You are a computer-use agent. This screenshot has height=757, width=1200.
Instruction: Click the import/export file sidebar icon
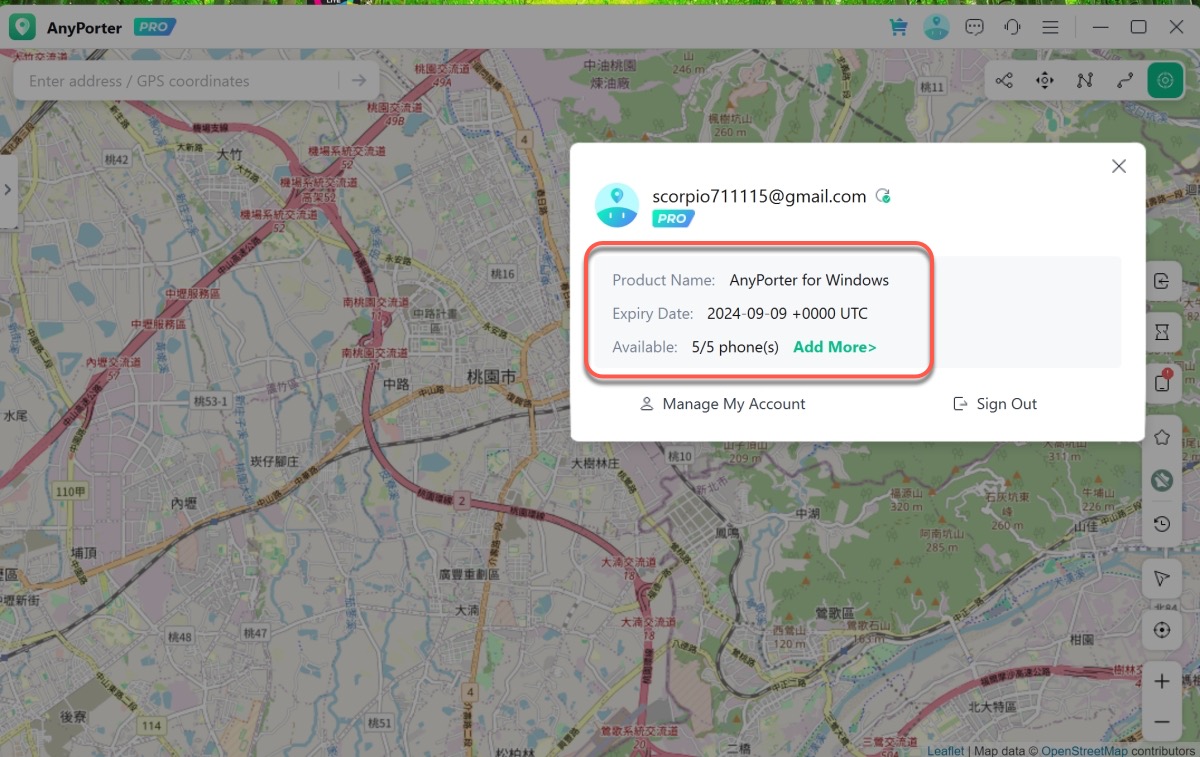(x=1161, y=281)
